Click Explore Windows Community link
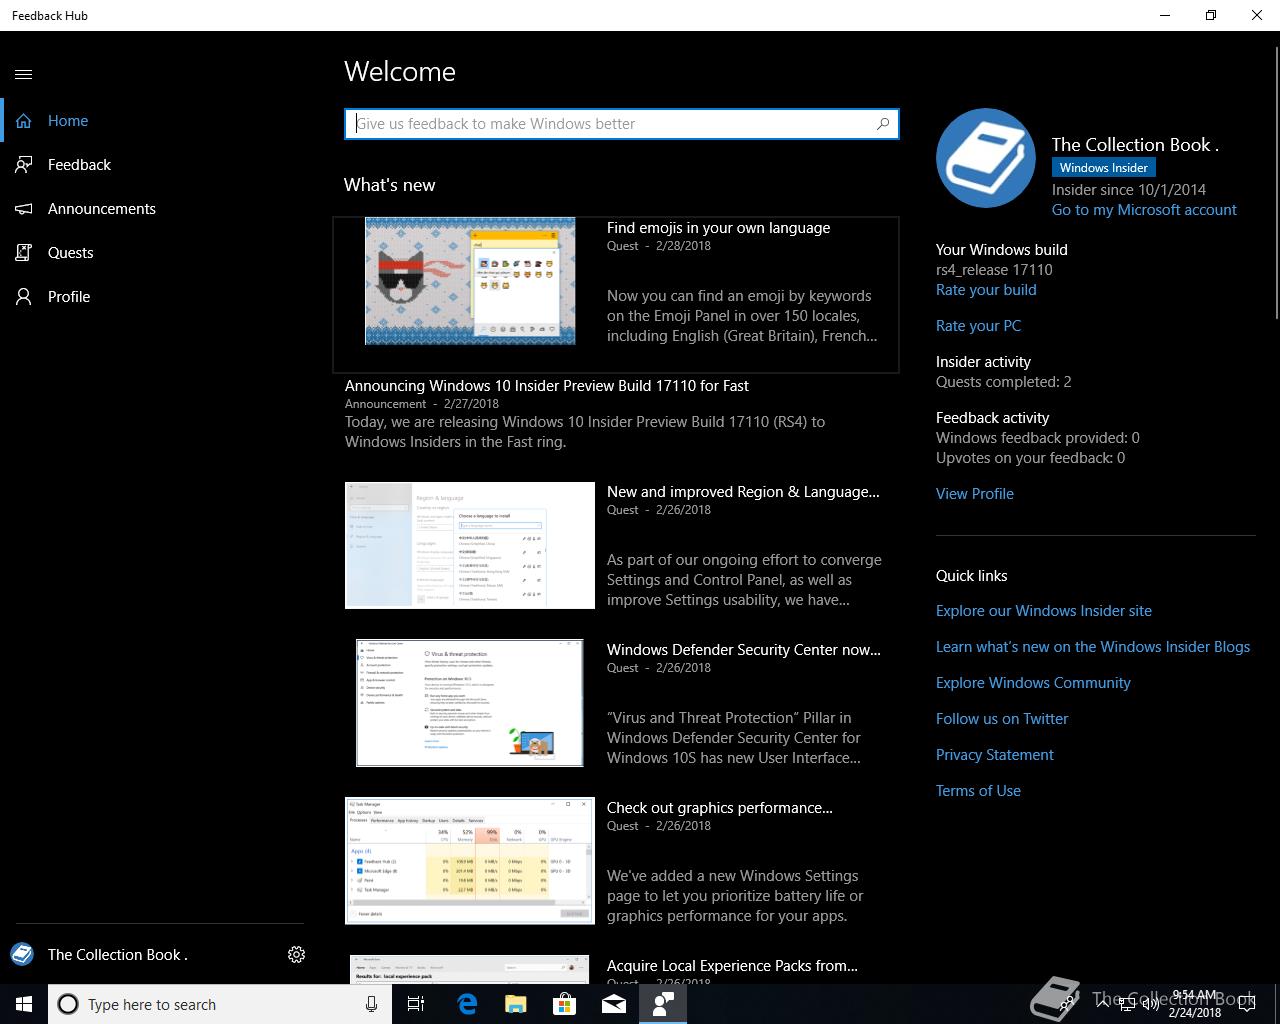 tap(1033, 683)
